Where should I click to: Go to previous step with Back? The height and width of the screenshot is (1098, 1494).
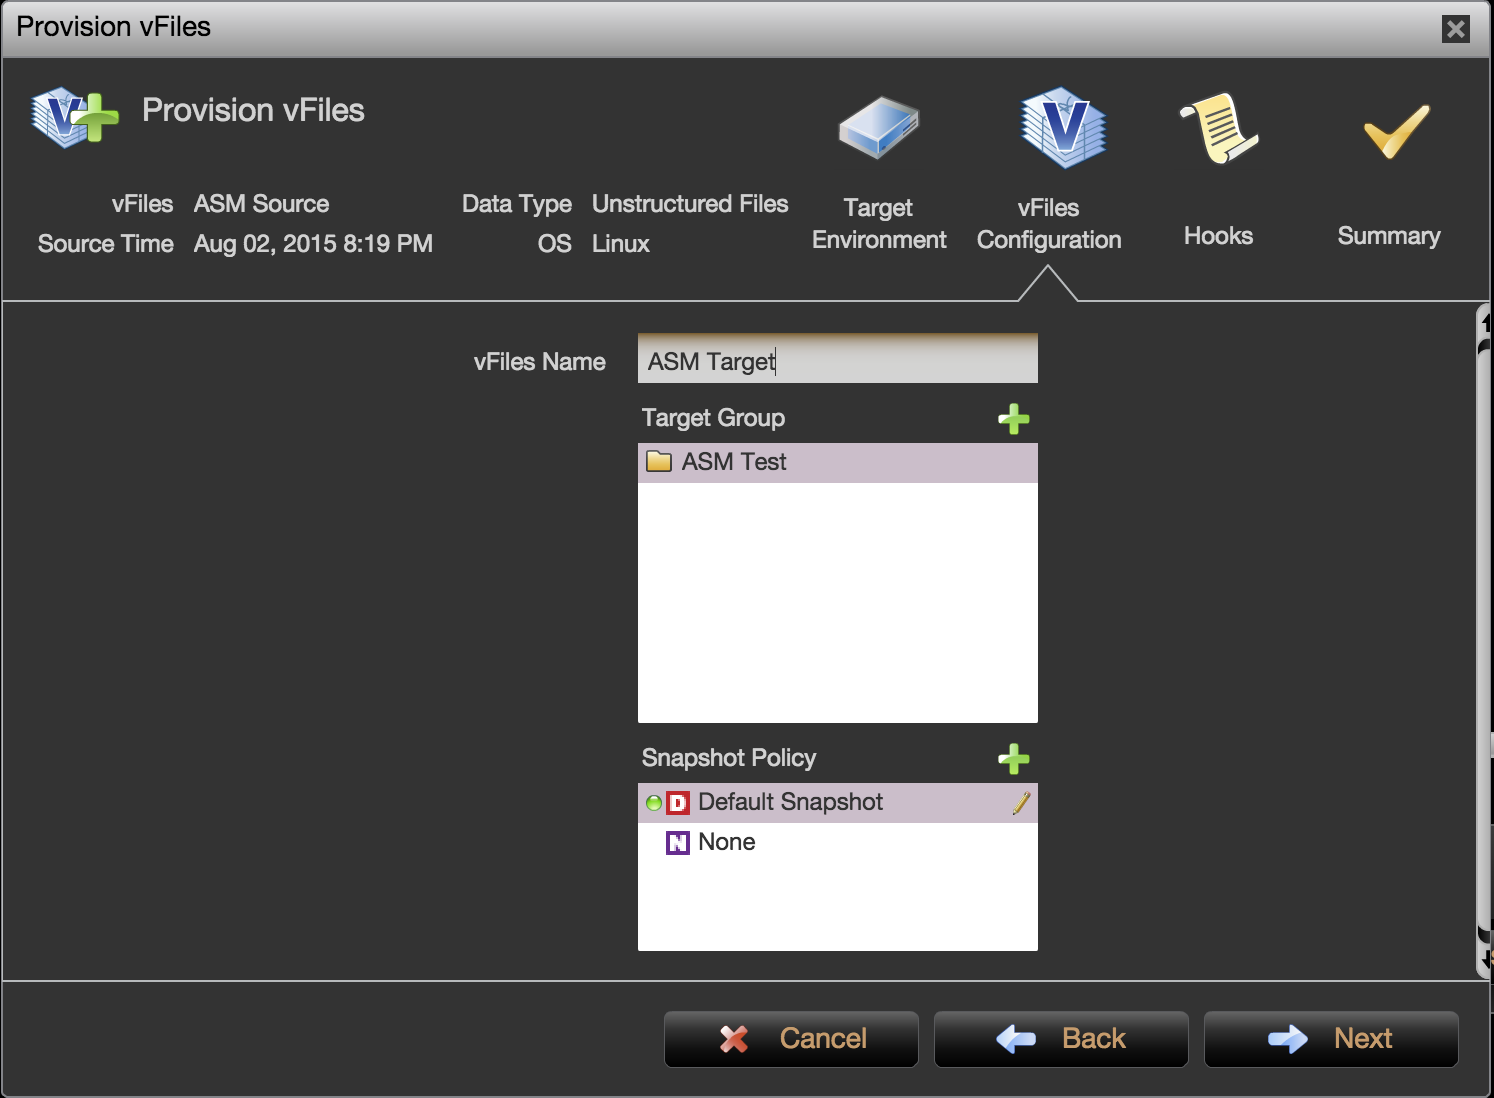pyautogui.click(x=1061, y=1039)
